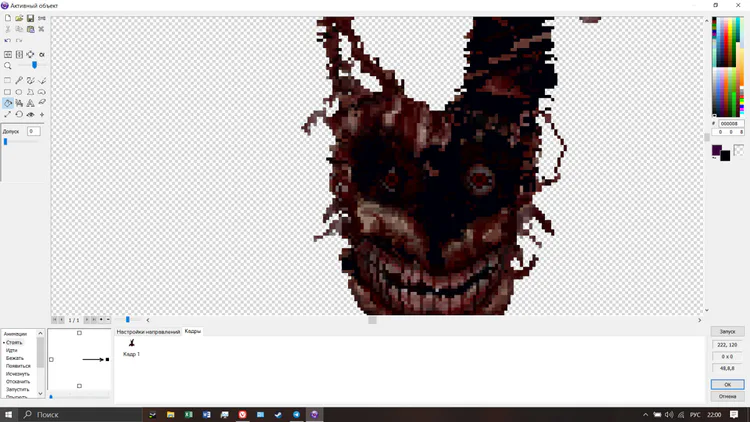Click the New (clear image) icon
The image size is (750, 422).
pos(8,18)
